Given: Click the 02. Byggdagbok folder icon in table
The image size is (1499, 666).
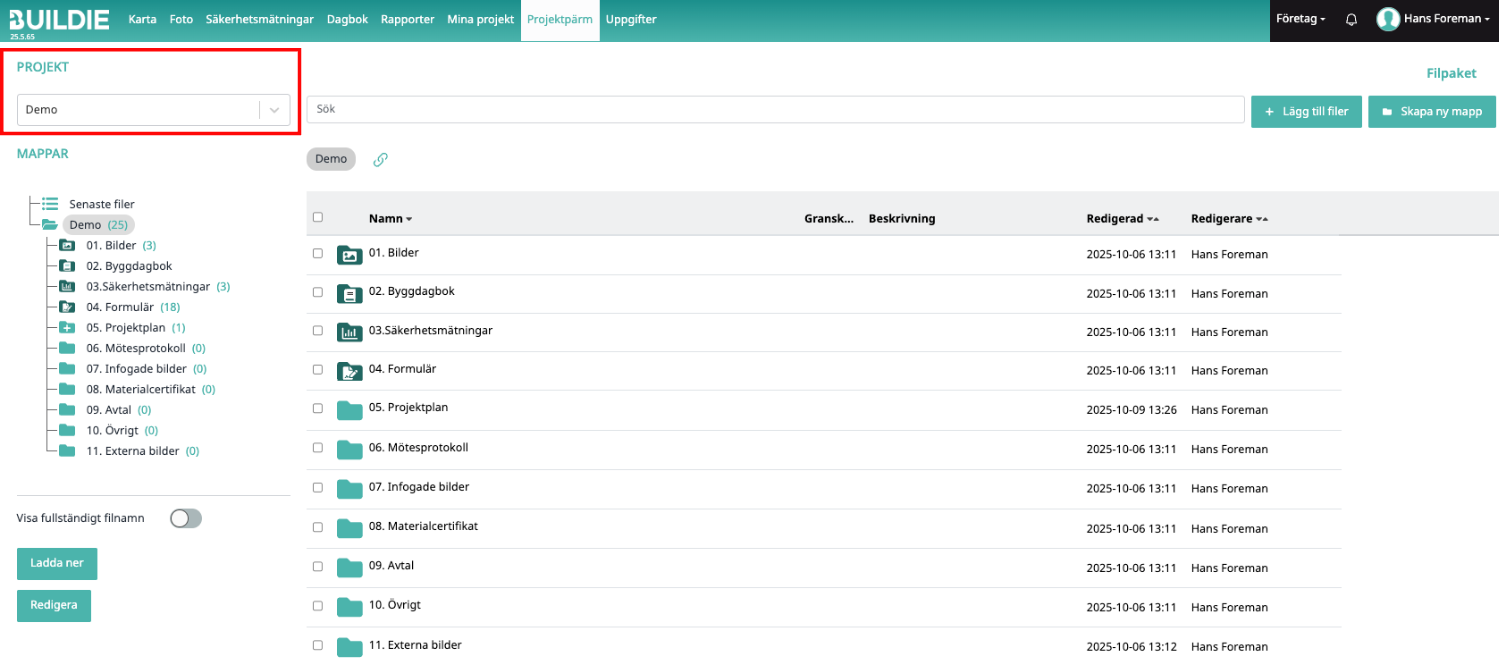Looking at the screenshot, I should coord(349,294).
